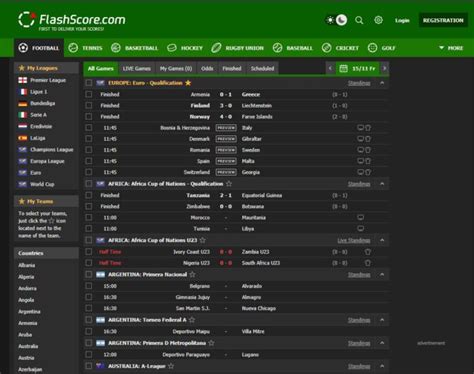Switch to the Finished tab
The height and width of the screenshot is (374, 474).
(x=232, y=68)
